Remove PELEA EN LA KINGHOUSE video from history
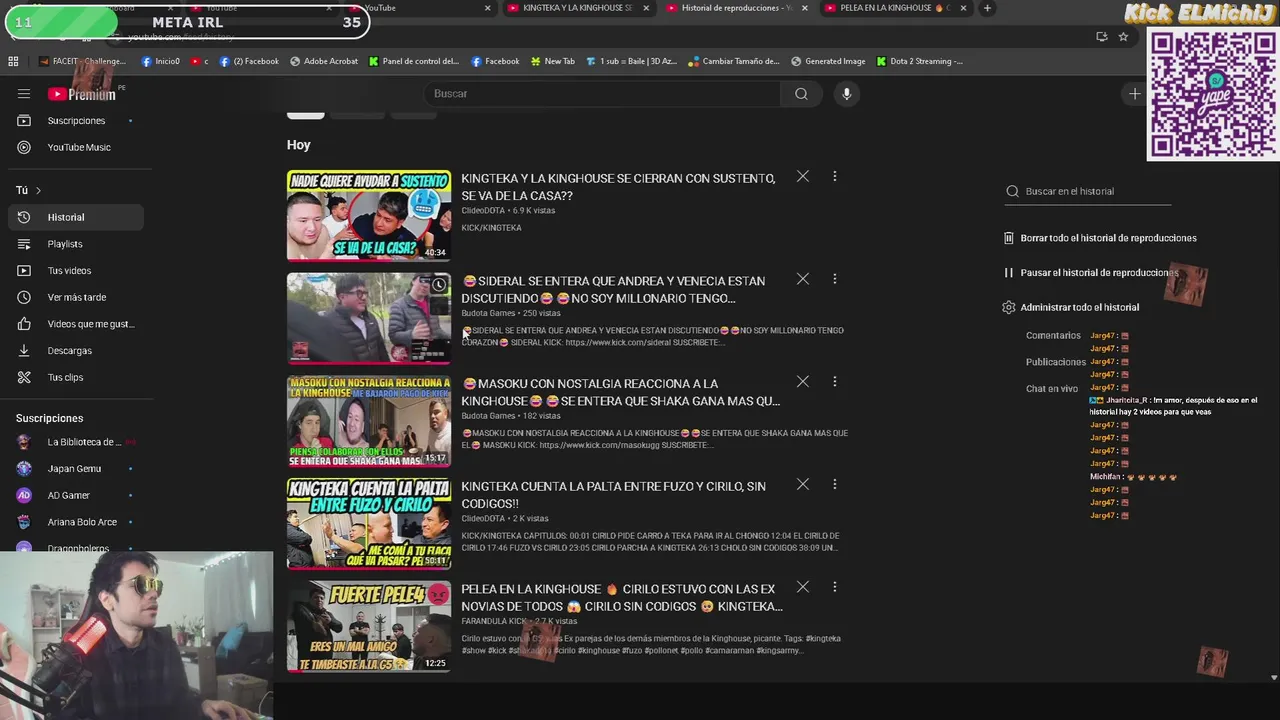Image resolution: width=1280 pixels, height=720 pixels. click(x=802, y=587)
